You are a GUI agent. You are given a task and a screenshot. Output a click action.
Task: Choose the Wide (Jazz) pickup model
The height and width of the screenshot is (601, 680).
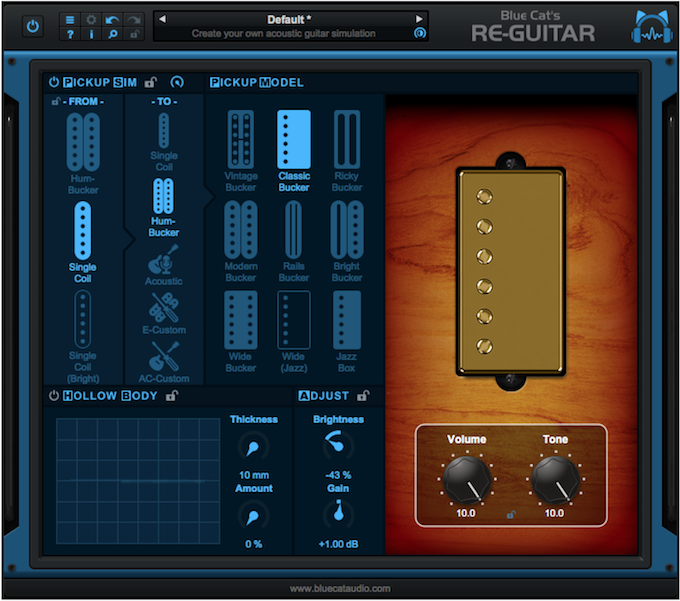click(x=294, y=332)
